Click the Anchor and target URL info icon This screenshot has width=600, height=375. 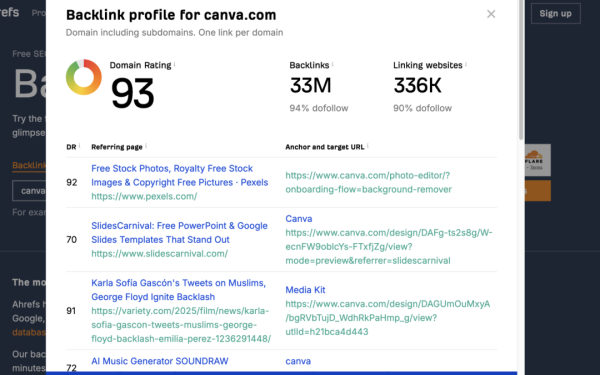click(x=368, y=145)
